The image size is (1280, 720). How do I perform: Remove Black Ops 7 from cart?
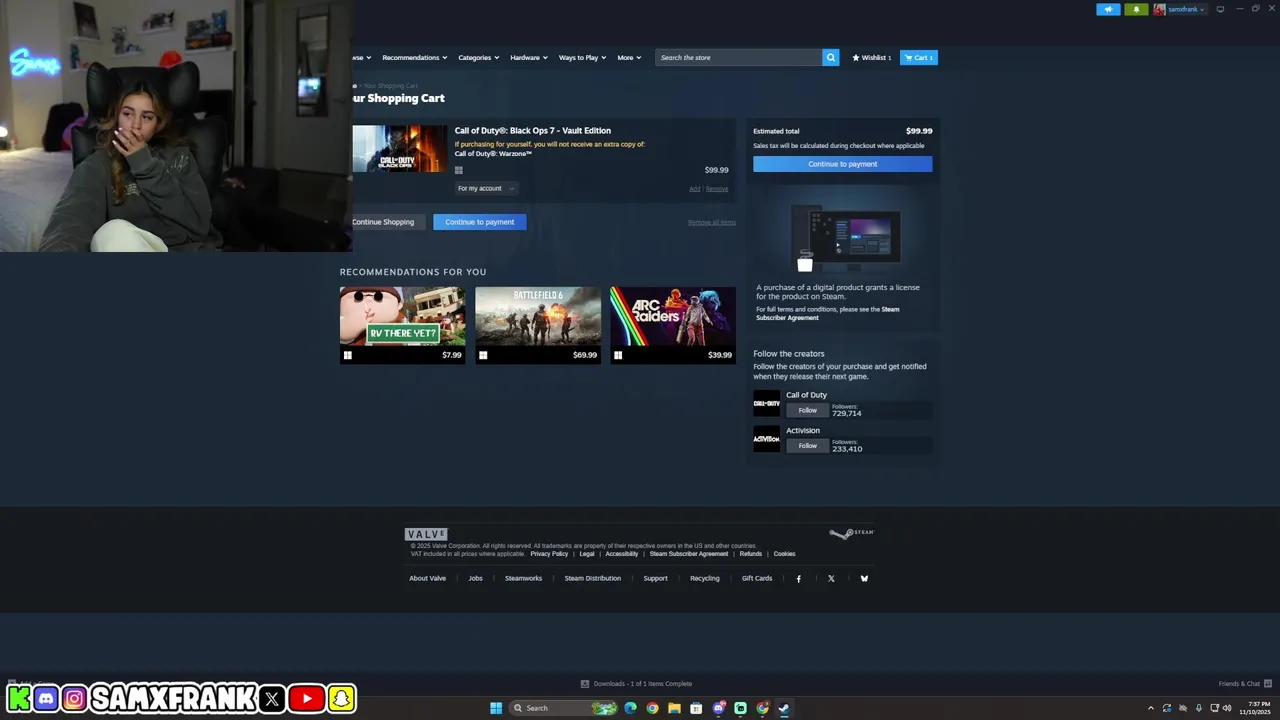coord(717,189)
